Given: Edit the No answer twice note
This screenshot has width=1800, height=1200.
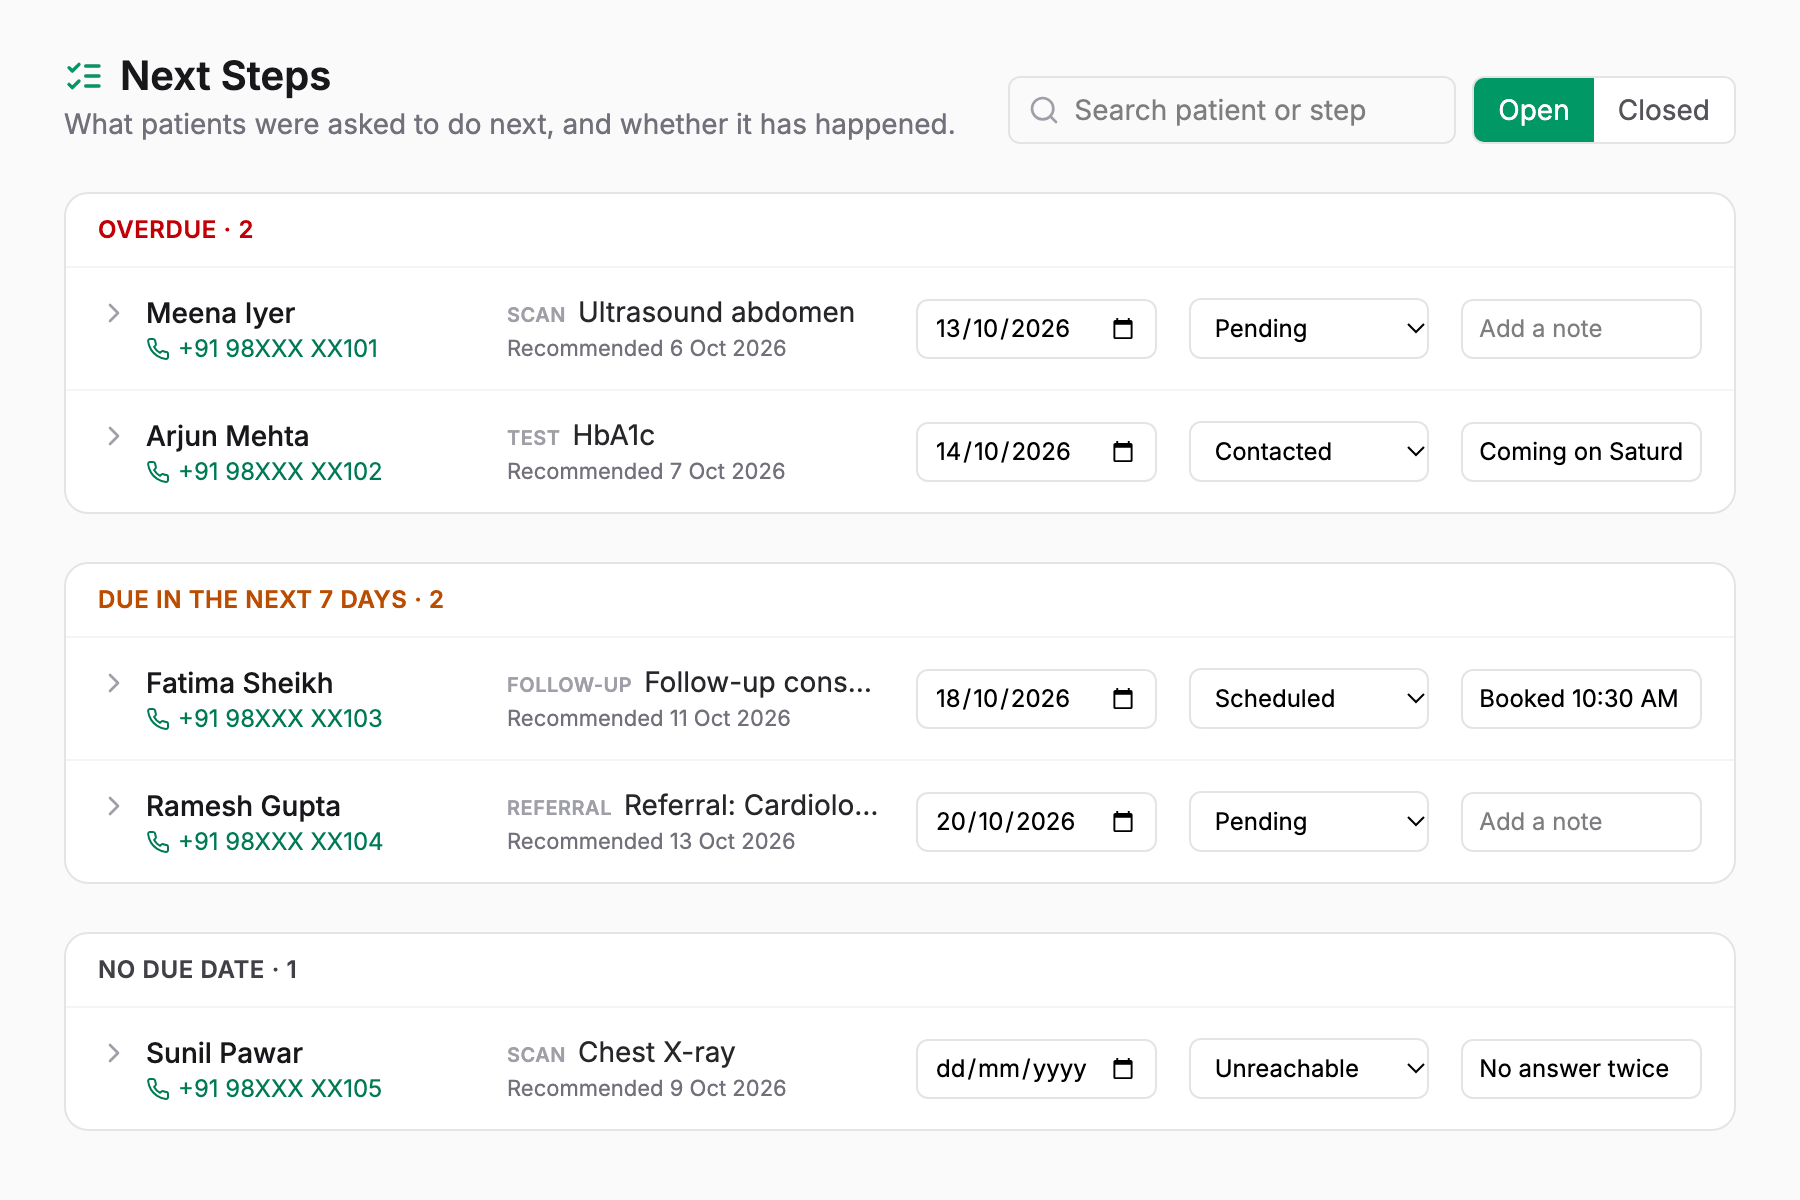Looking at the screenshot, I should point(1581,1069).
